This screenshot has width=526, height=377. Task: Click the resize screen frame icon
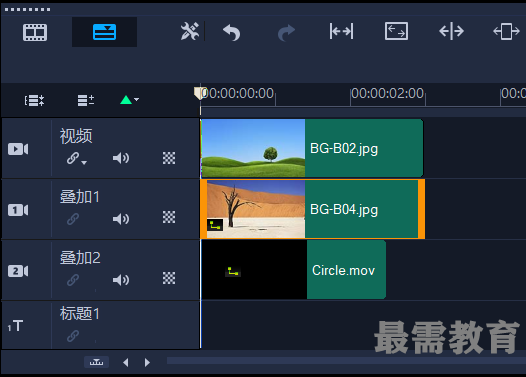[x=396, y=31]
